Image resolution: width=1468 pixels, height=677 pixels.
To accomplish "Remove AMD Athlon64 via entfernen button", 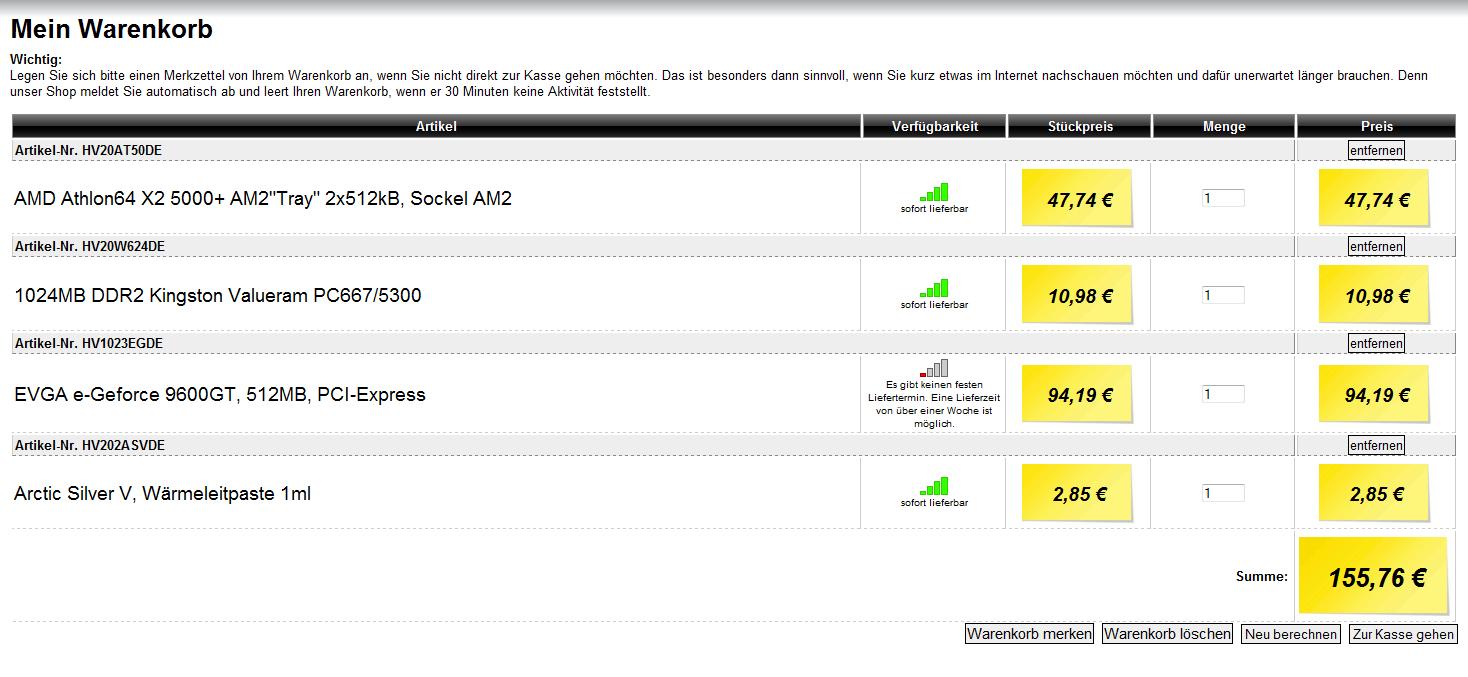I will [x=1376, y=150].
